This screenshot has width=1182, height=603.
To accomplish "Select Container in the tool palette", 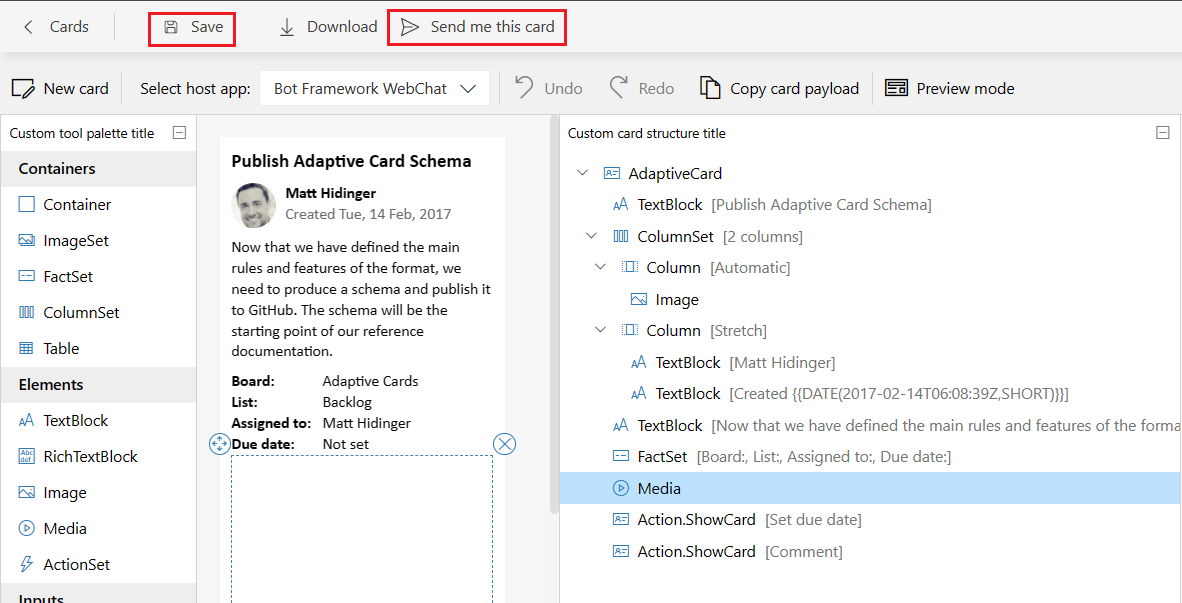I will point(98,205).
